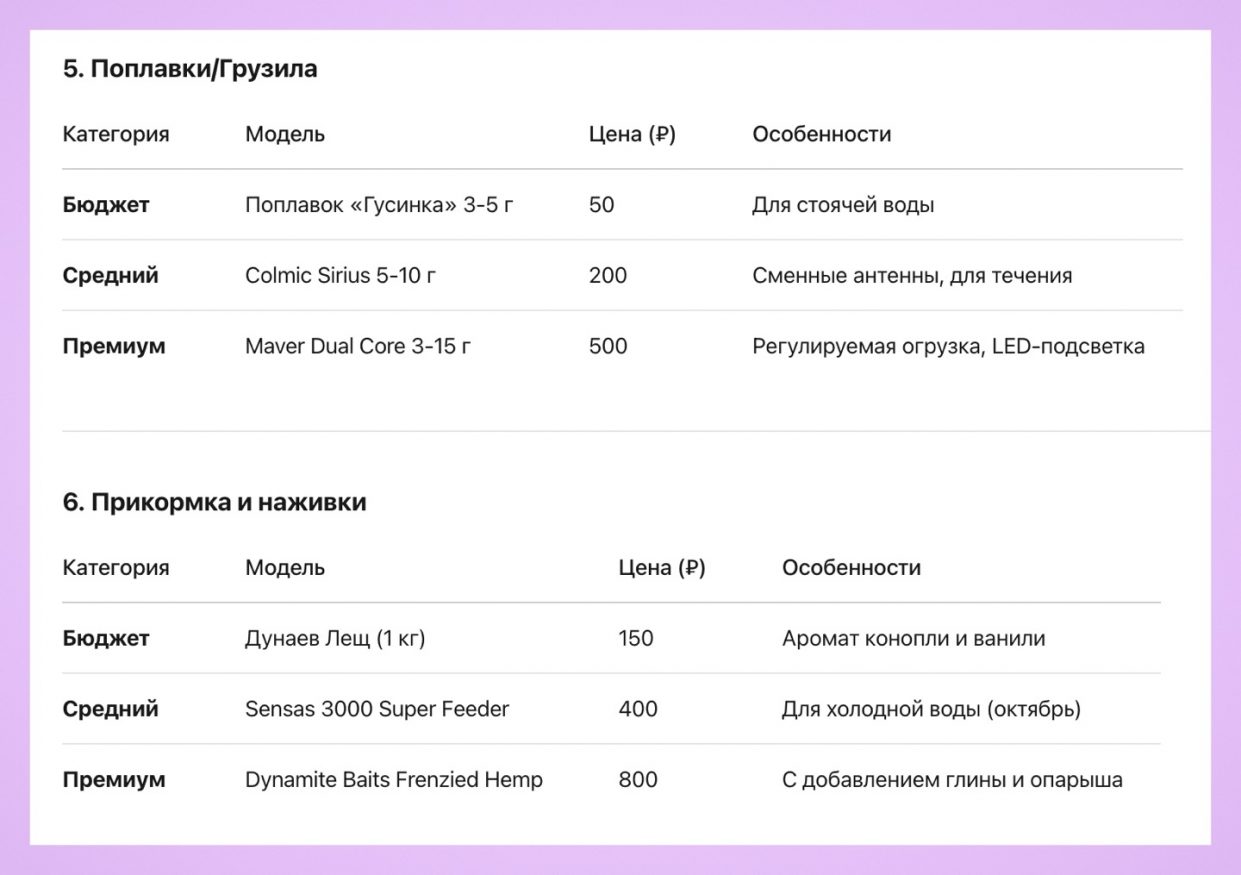Select the price value 800
1241x875 pixels.
(x=638, y=780)
